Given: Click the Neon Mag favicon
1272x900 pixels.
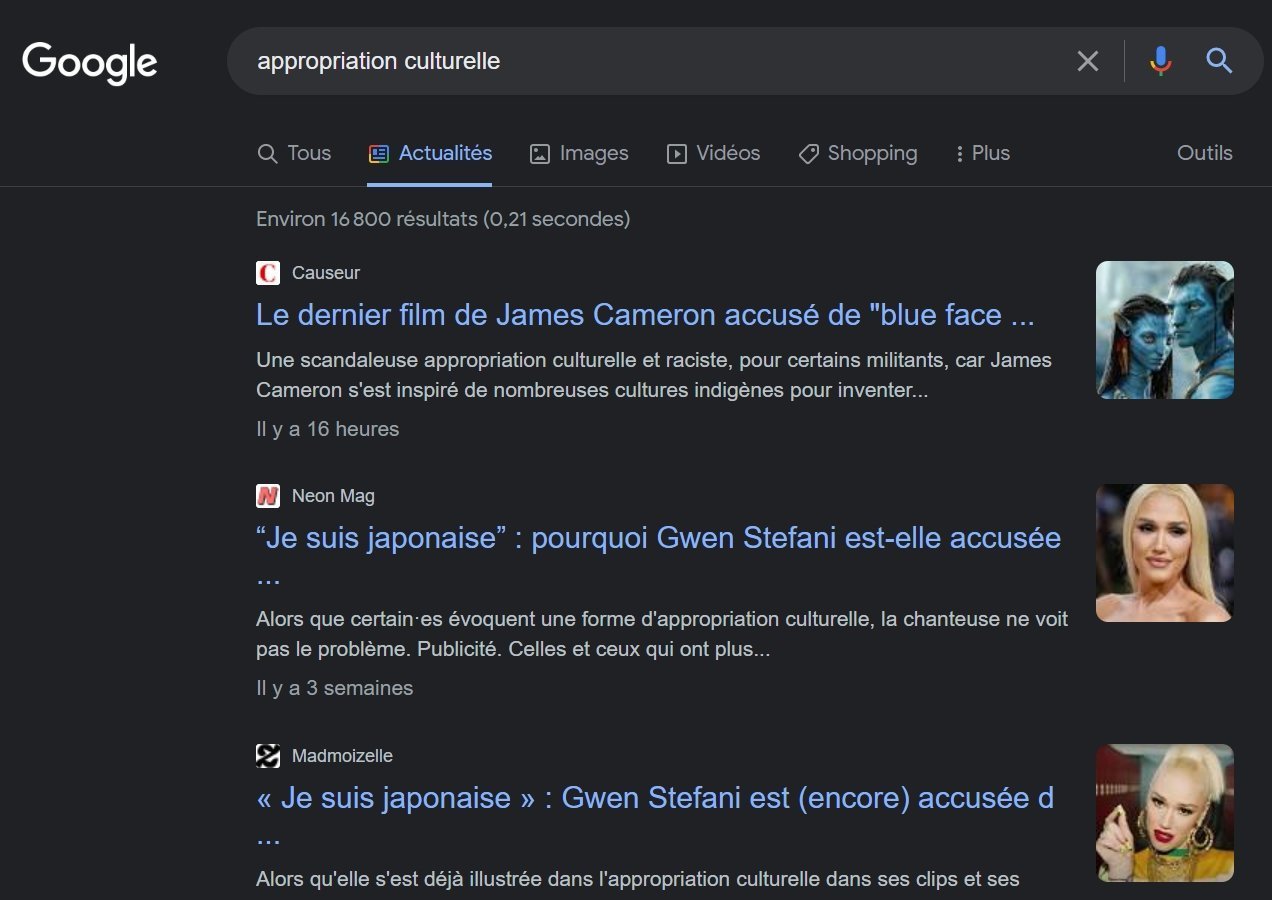Looking at the screenshot, I should [x=268, y=496].
